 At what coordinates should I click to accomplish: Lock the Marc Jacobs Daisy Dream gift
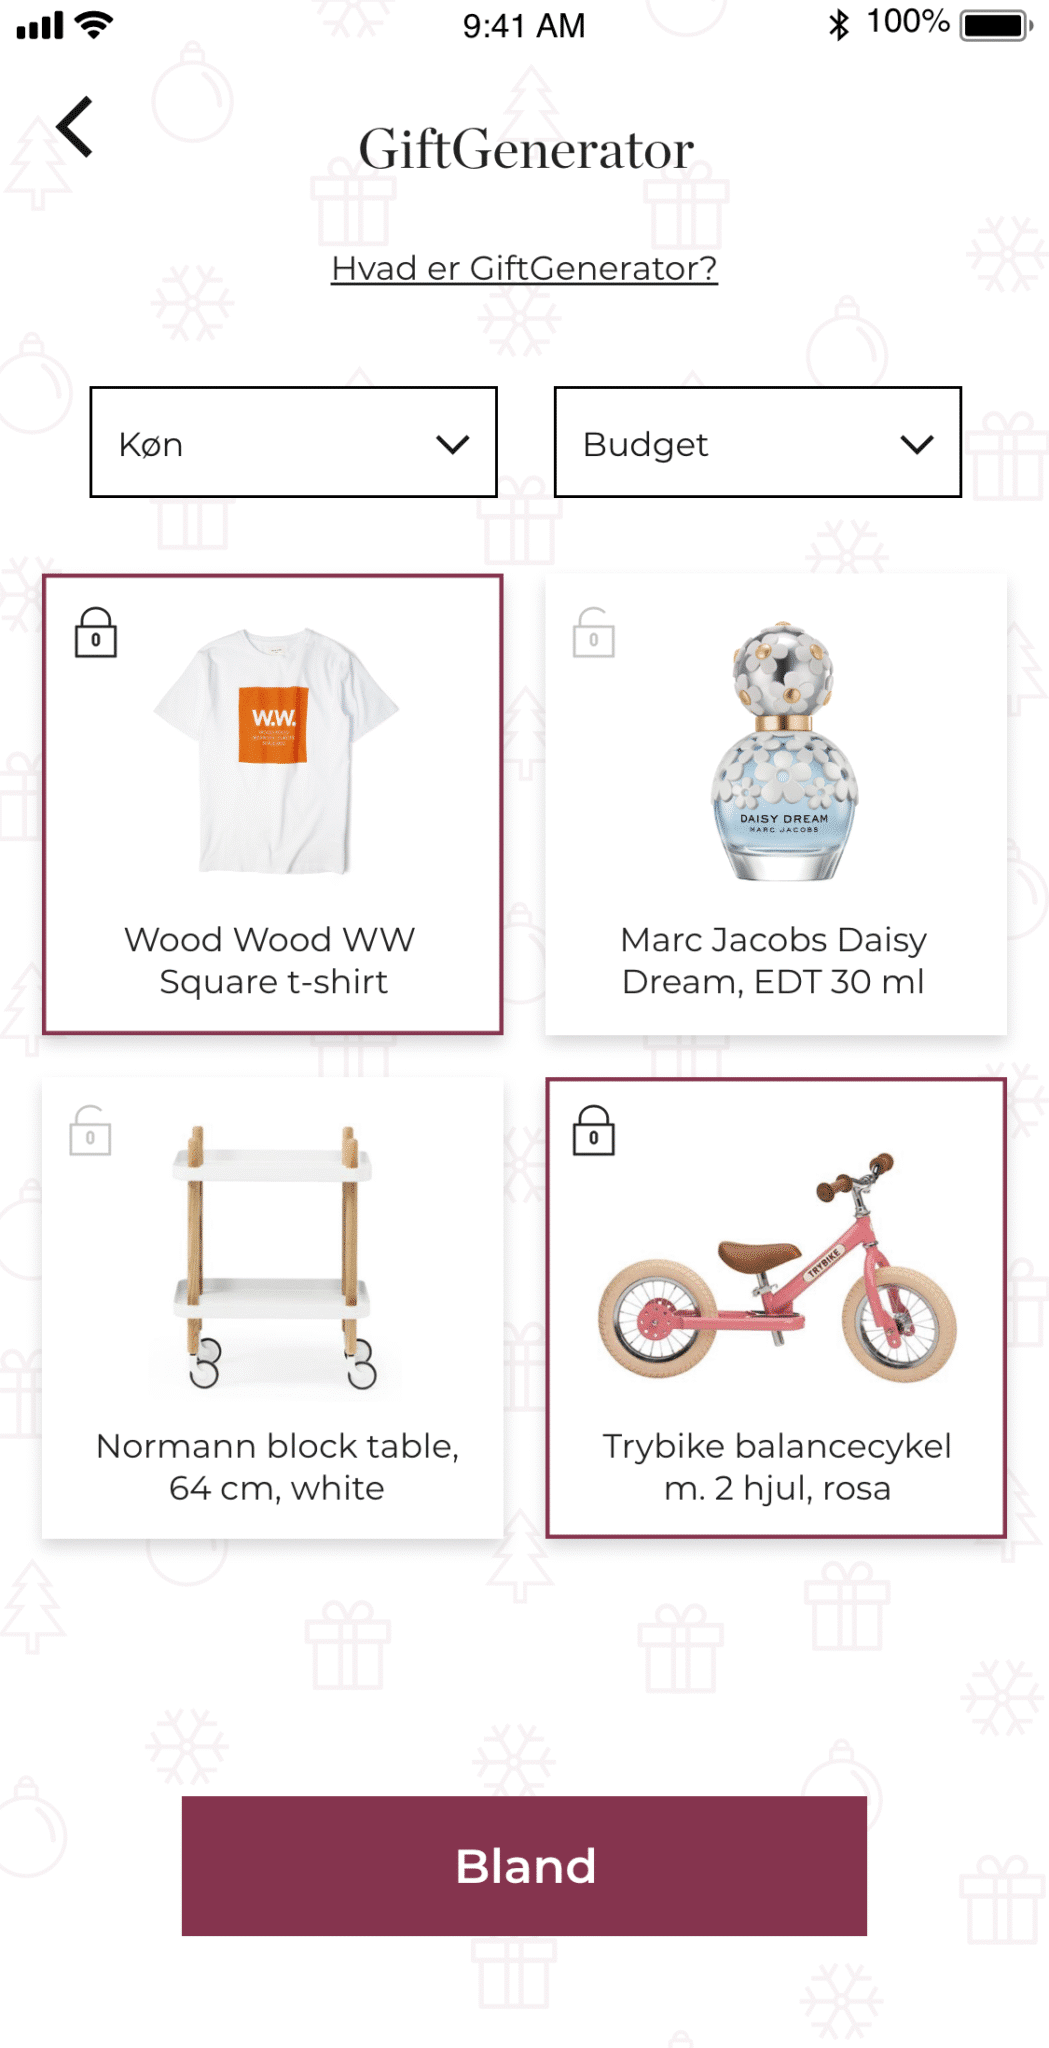(593, 633)
